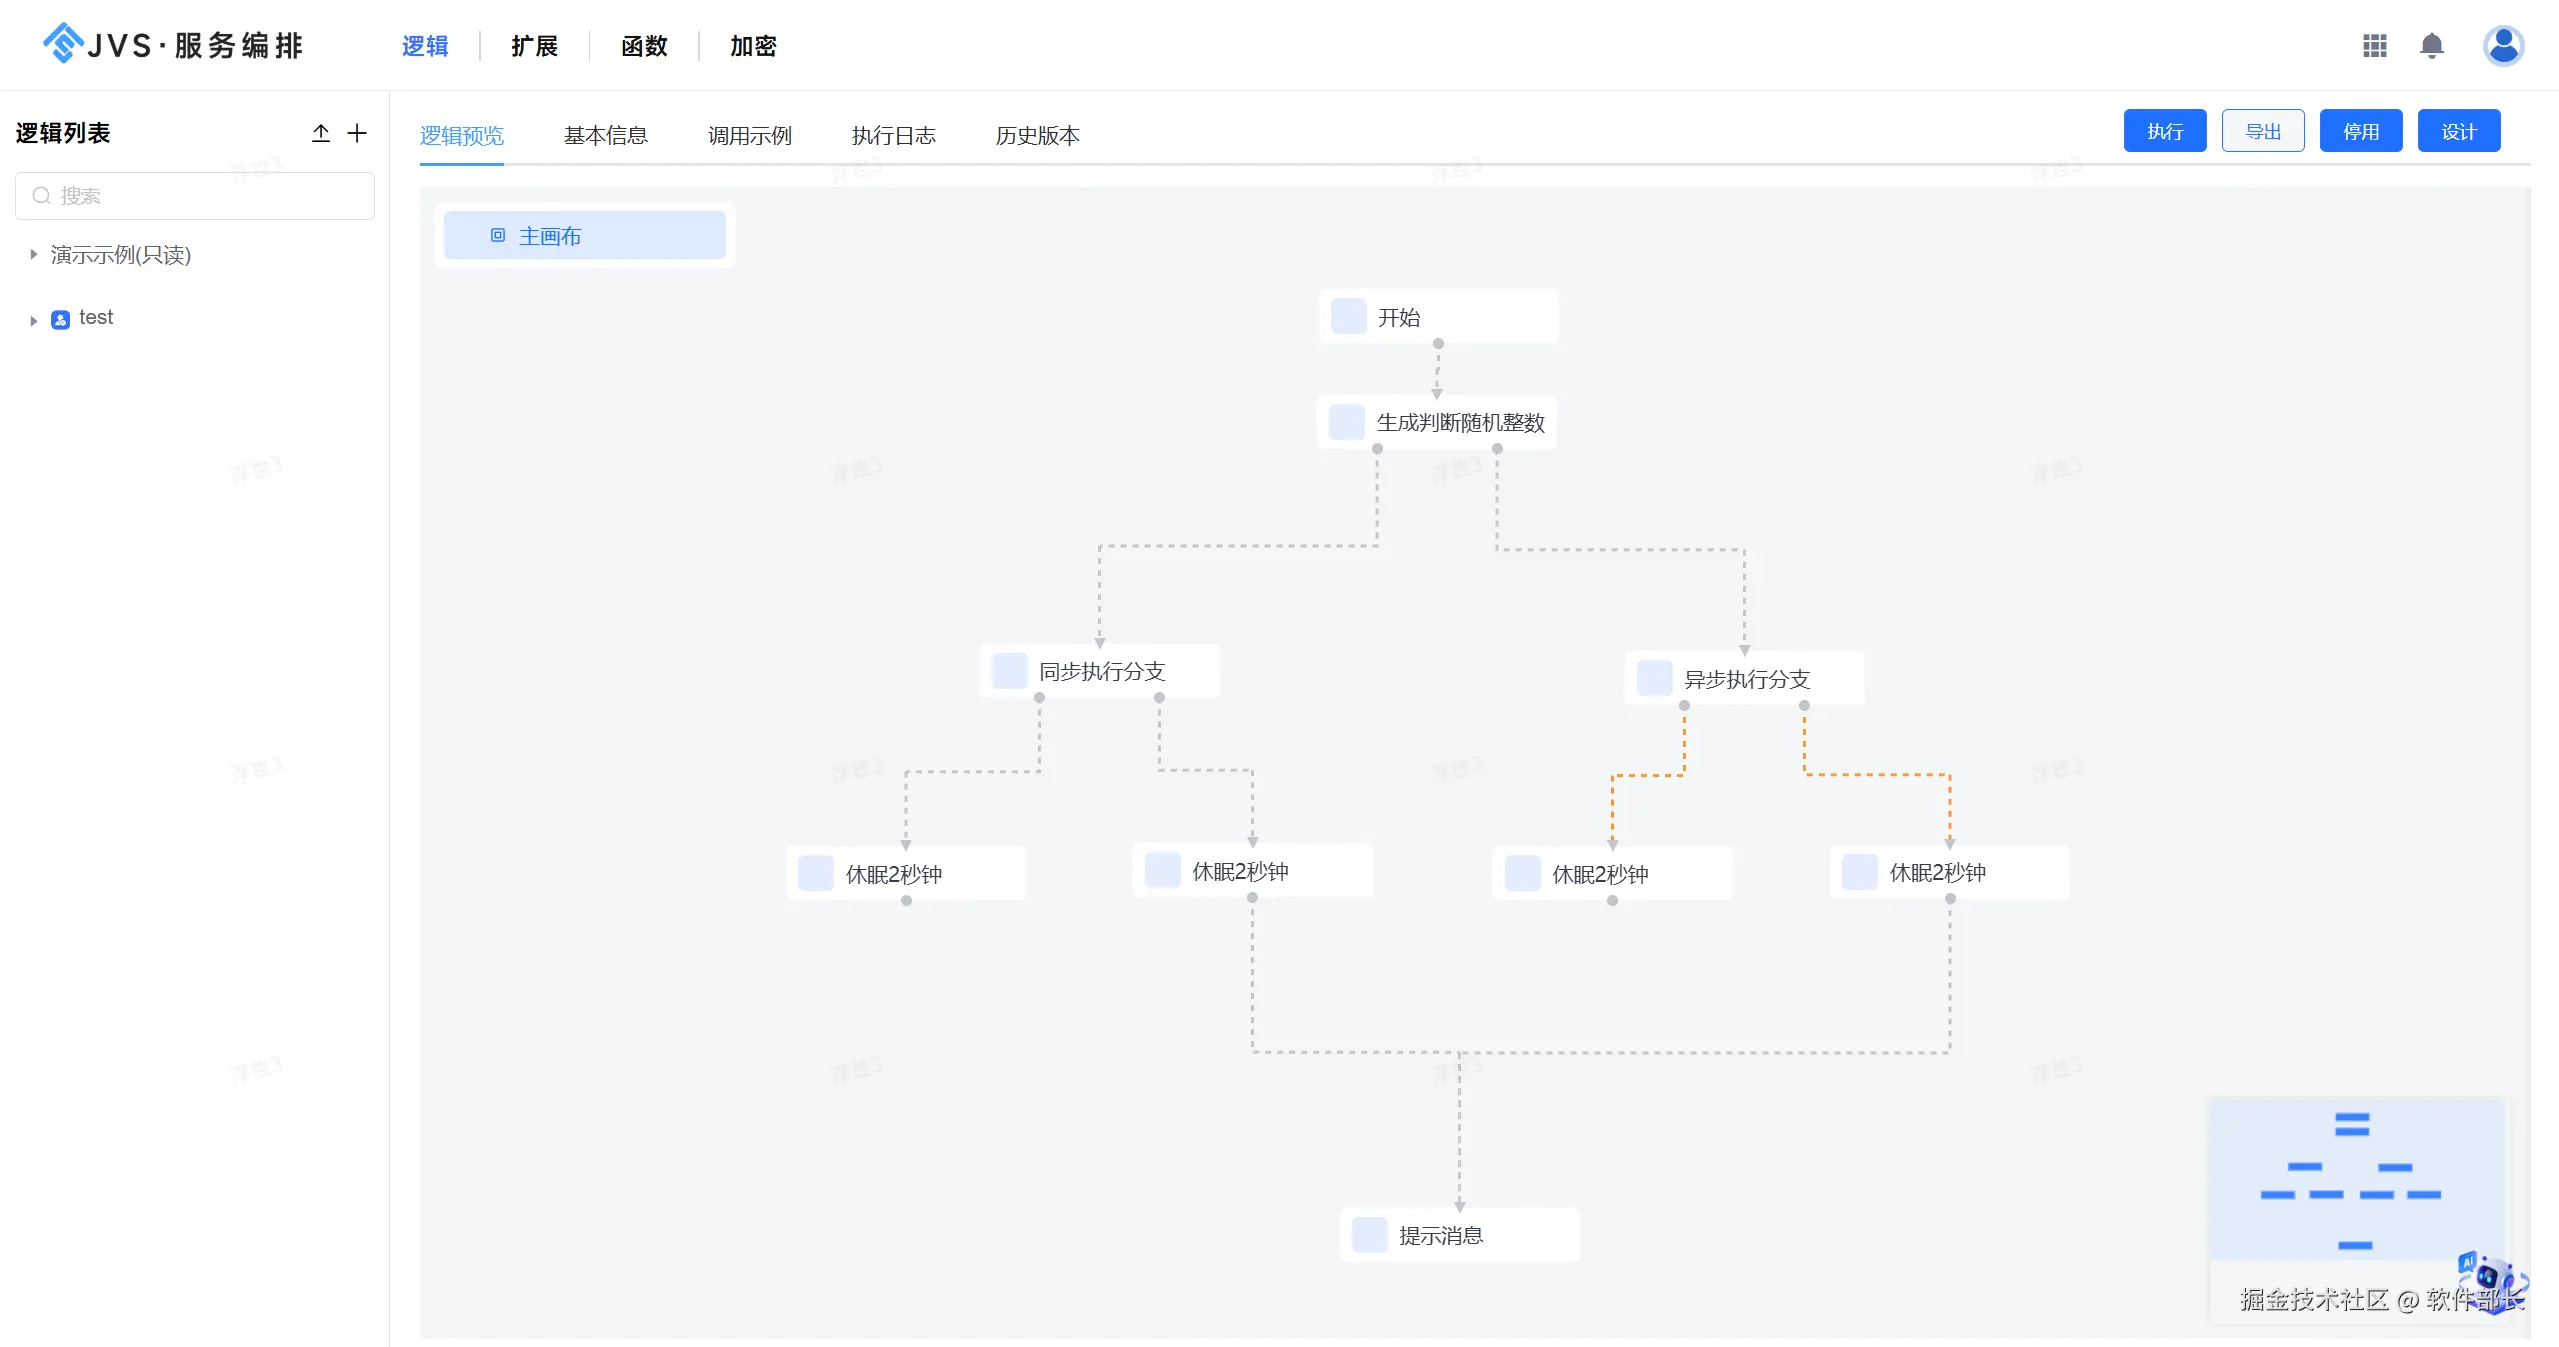The width and height of the screenshot is (2559, 1347).
Task: Open the 函数 top menu
Action: coord(643,46)
